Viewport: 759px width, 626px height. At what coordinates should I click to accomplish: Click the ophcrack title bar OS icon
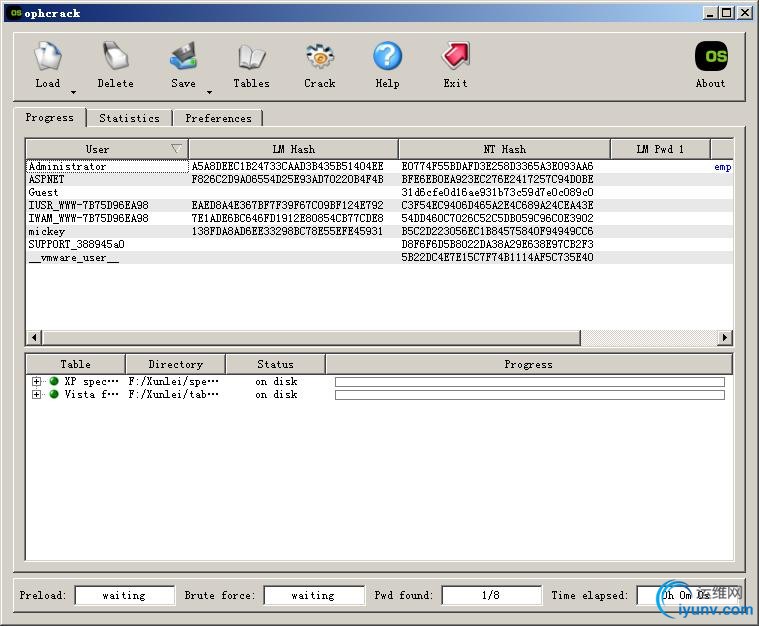pyautogui.click(x=16, y=13)
